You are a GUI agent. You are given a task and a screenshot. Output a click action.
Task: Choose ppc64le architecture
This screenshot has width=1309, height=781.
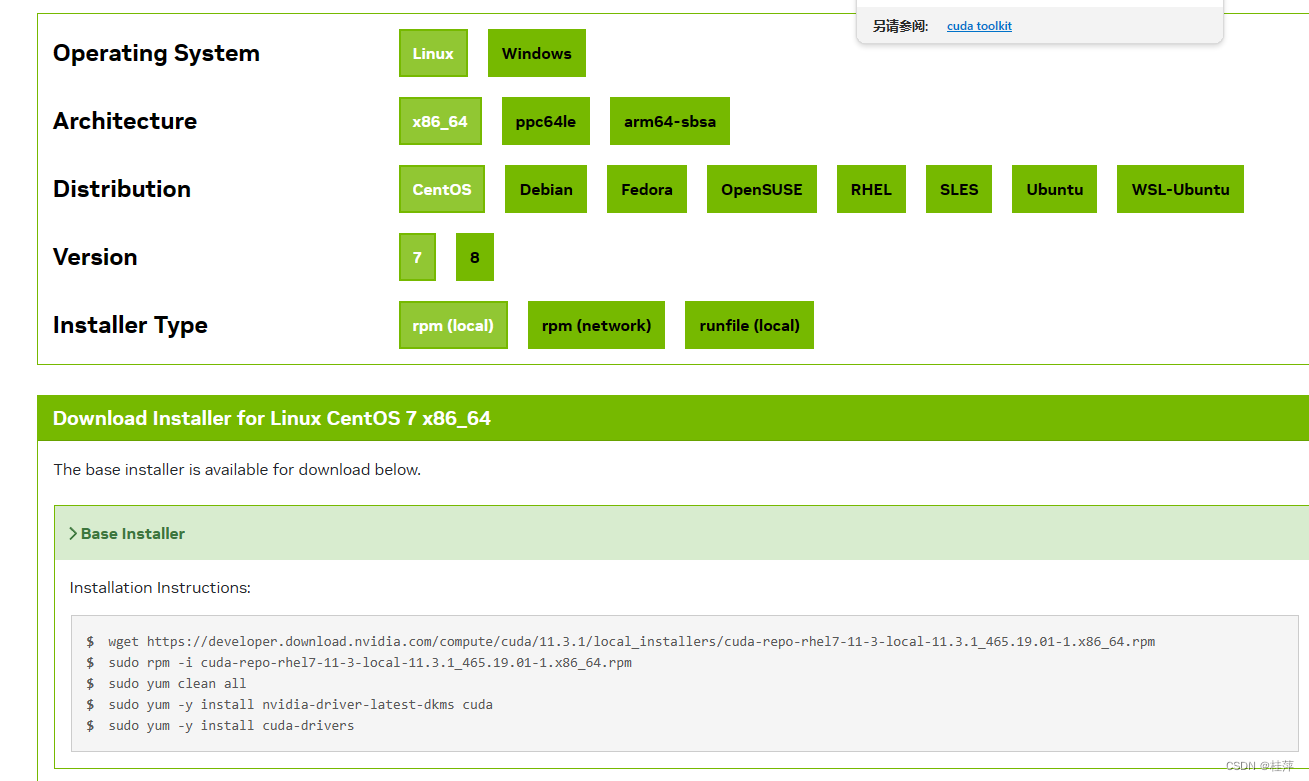546,121
